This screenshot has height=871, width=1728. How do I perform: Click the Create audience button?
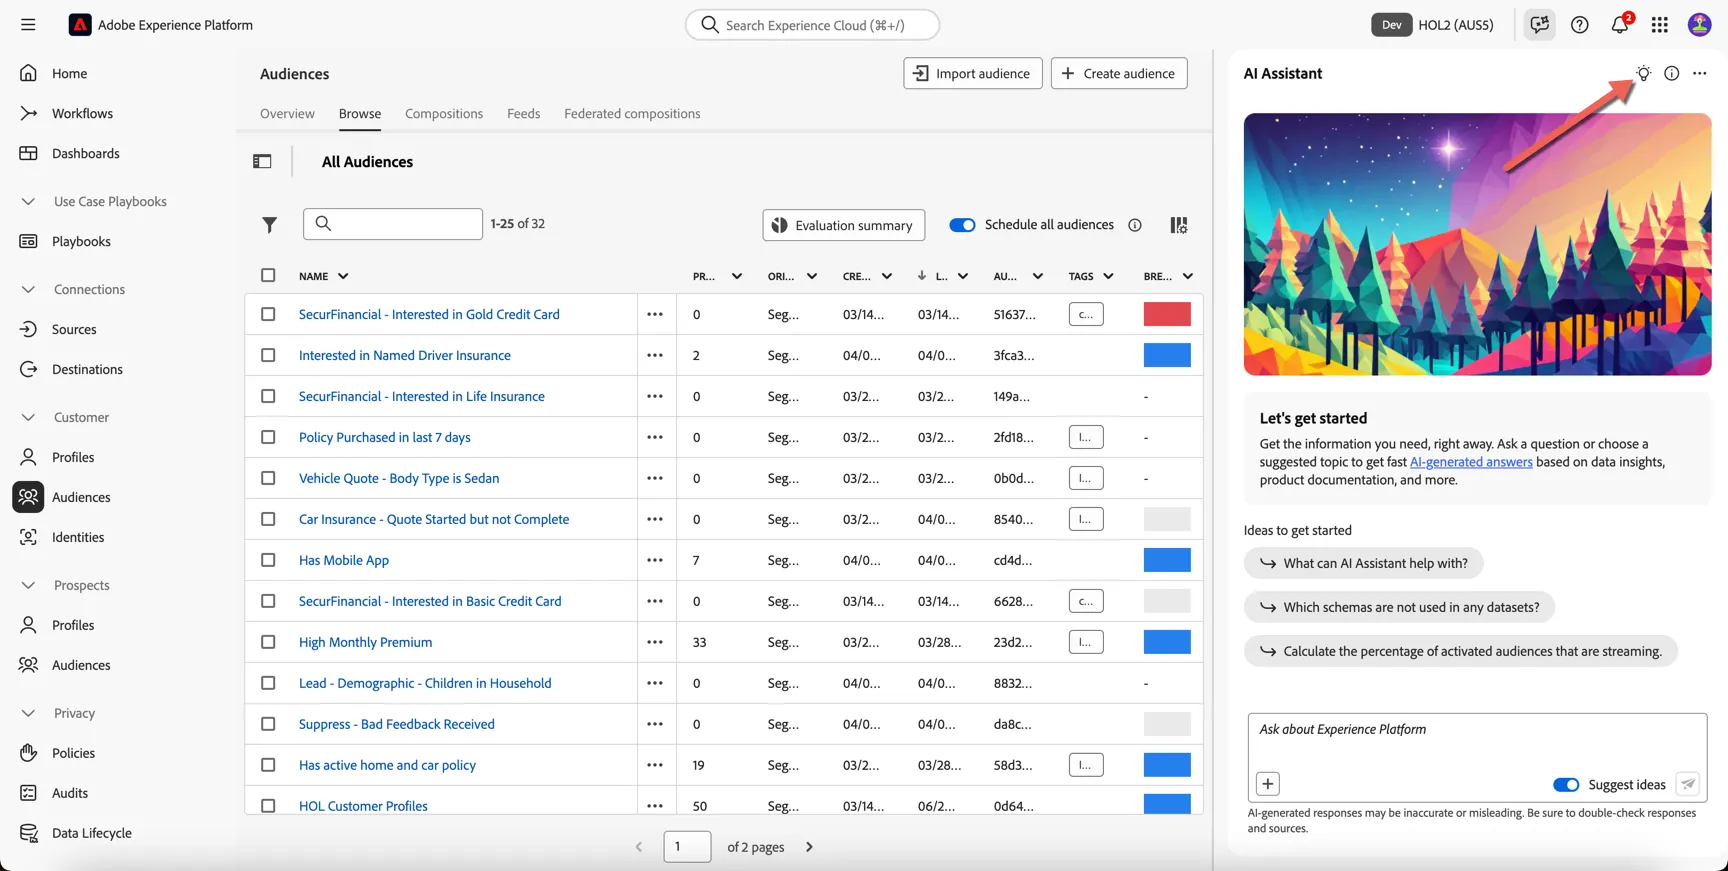click(1119, 73)
